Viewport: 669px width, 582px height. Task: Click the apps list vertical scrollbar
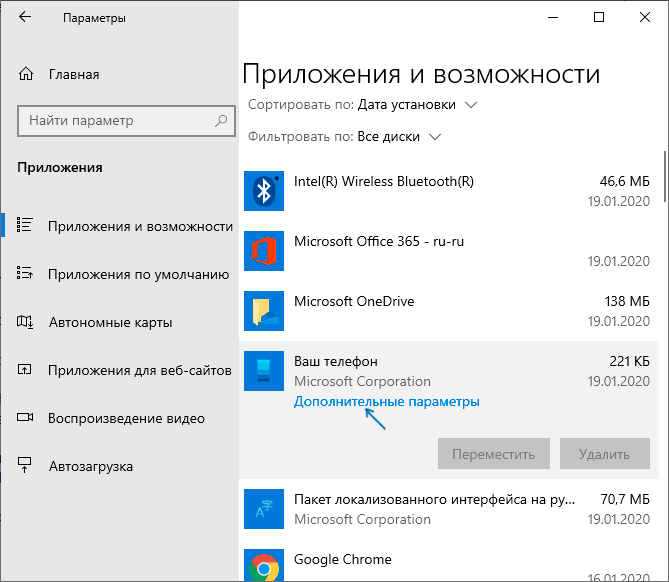click(665, 176)
